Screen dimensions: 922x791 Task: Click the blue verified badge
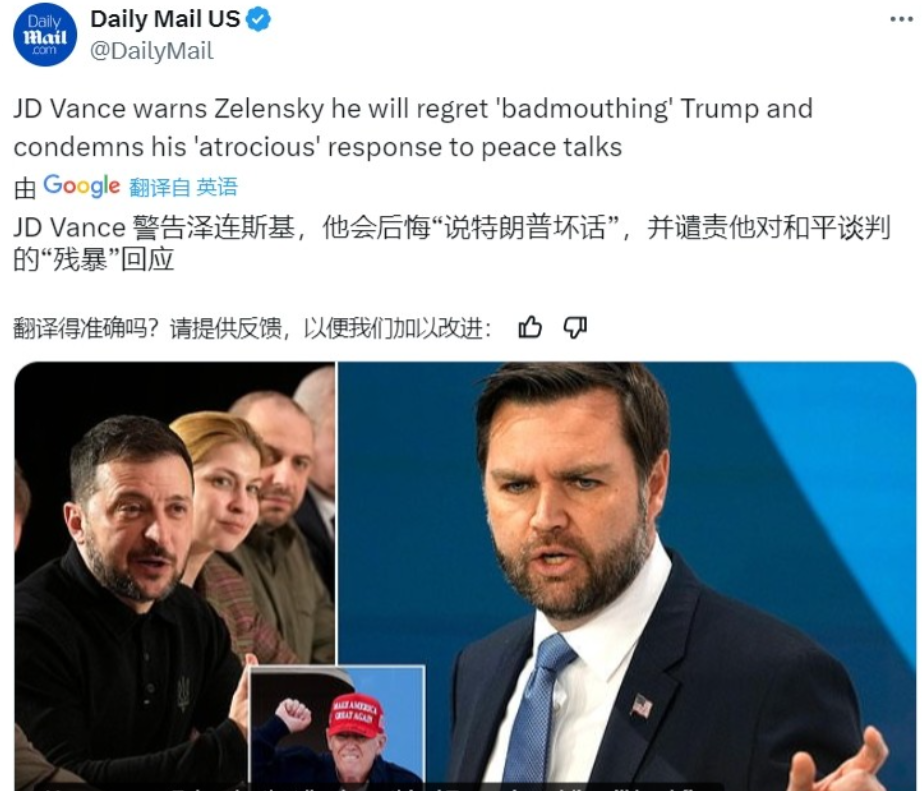(259, 19)
